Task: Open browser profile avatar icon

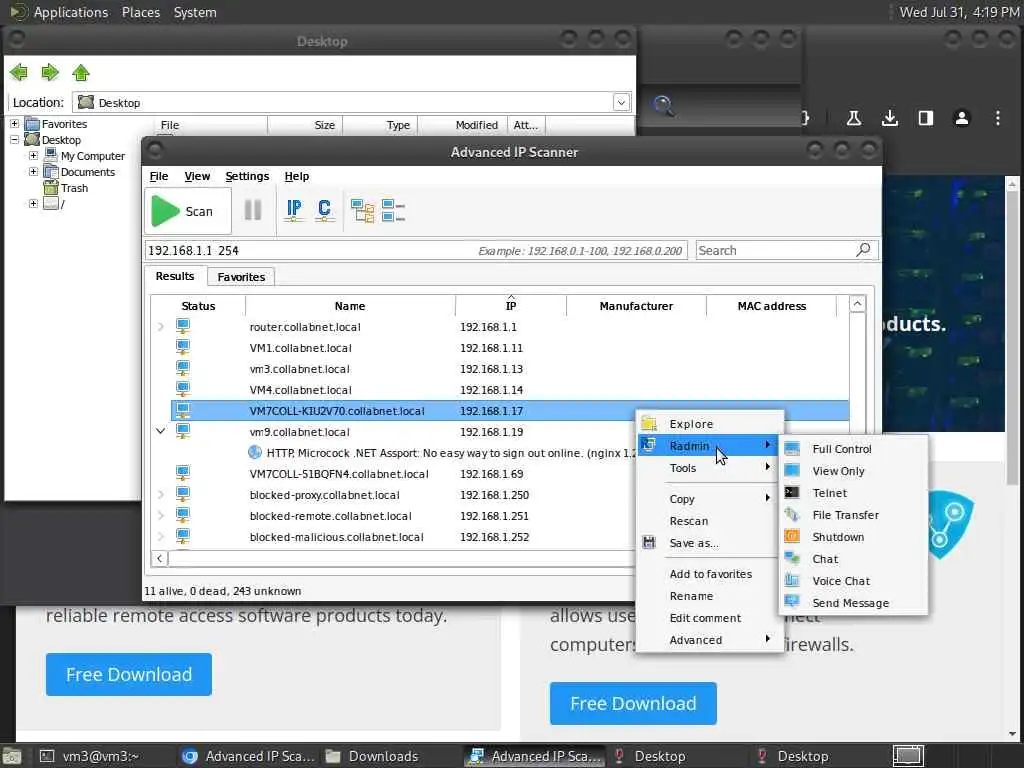Action: (x=961, y=118)
